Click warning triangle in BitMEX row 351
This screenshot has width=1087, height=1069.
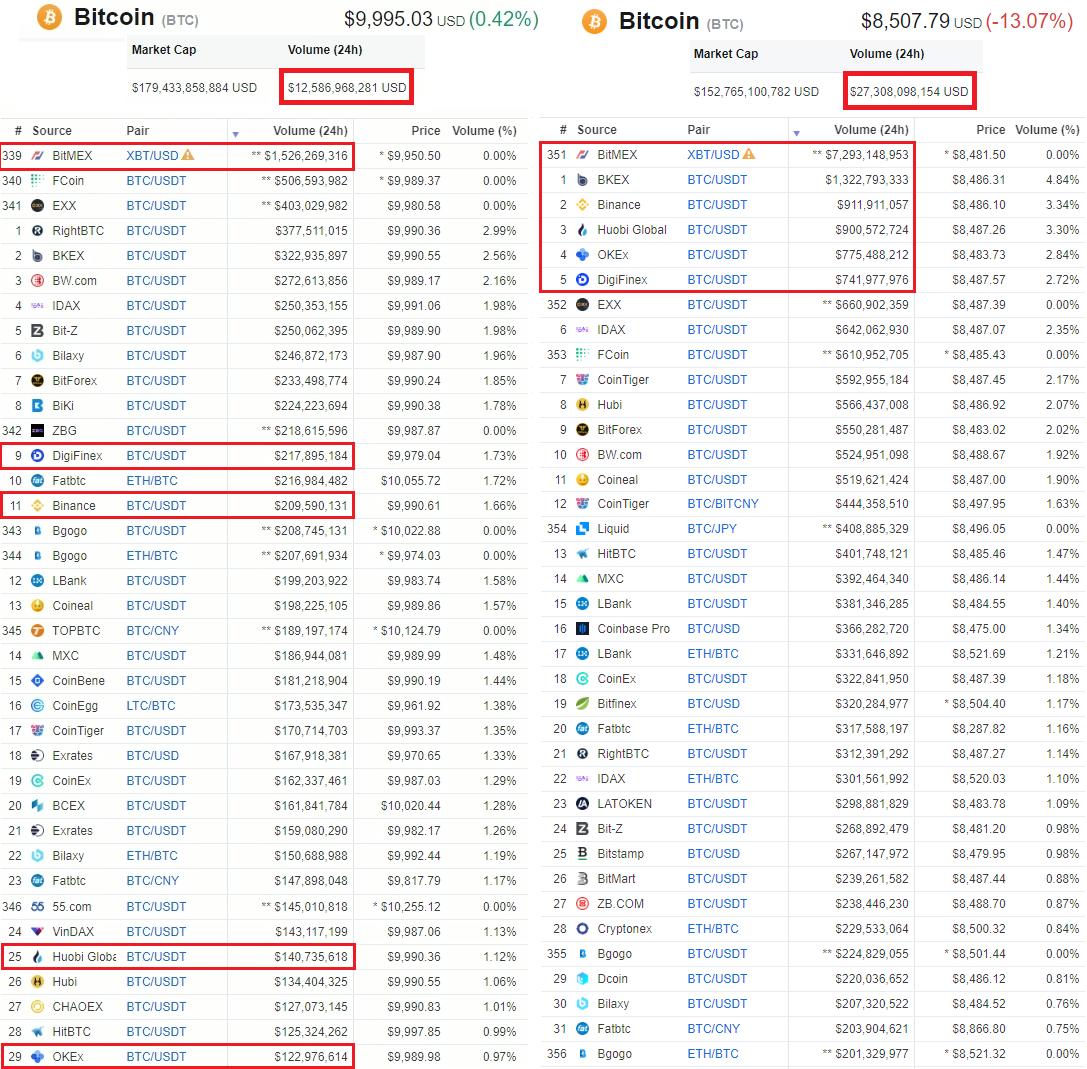point(749,154)
